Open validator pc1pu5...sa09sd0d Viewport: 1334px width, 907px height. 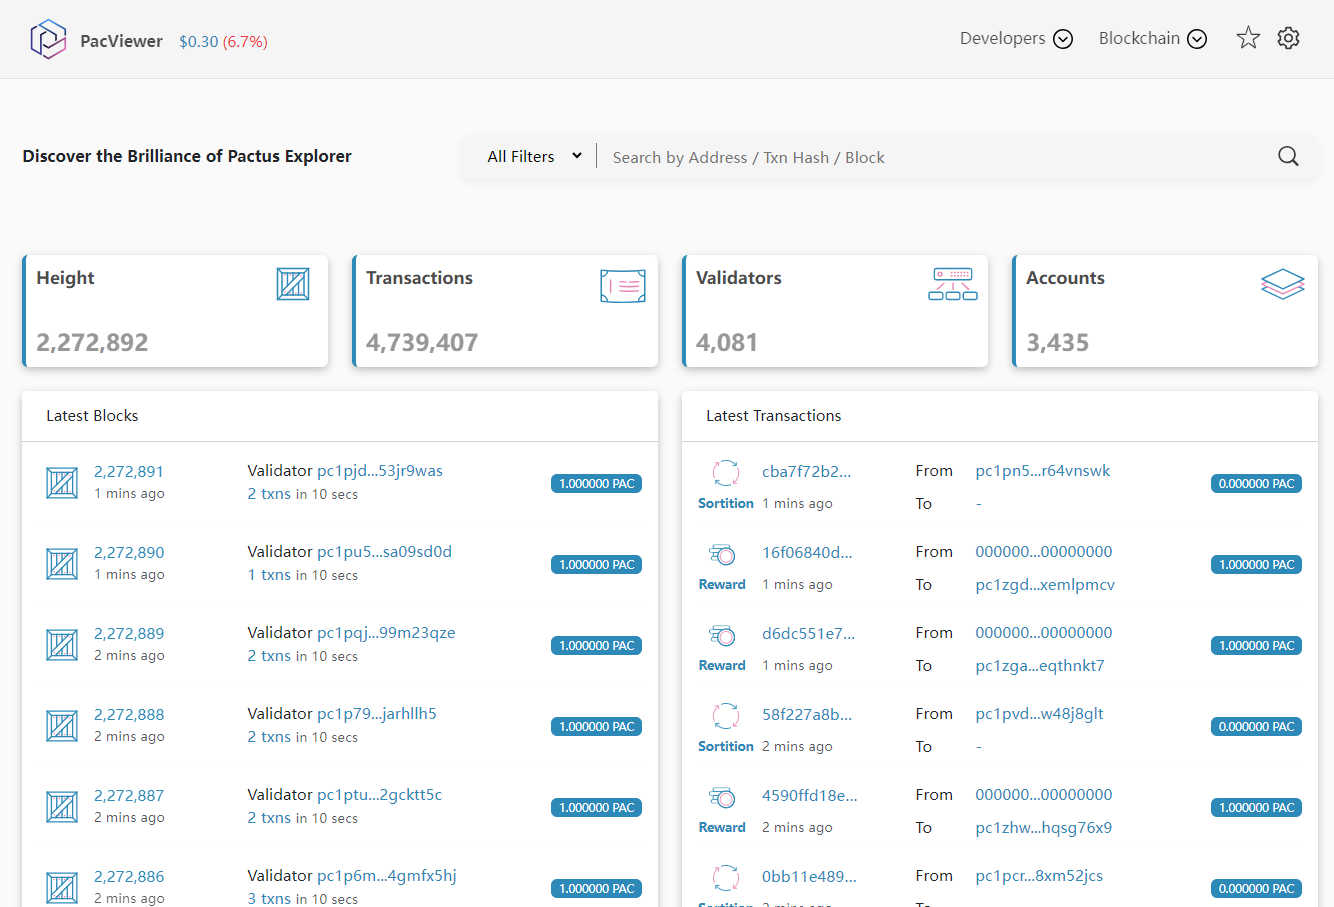click(x=384, y=551)
